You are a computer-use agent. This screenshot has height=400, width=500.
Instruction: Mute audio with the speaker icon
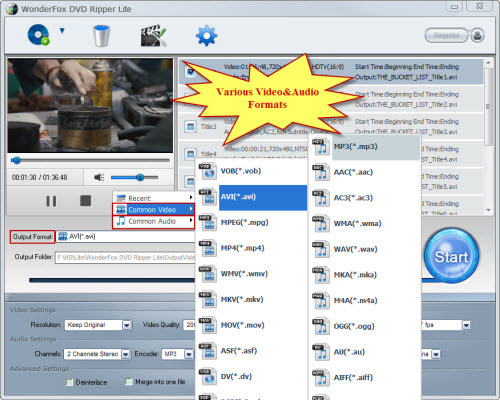tap(99, 177)
